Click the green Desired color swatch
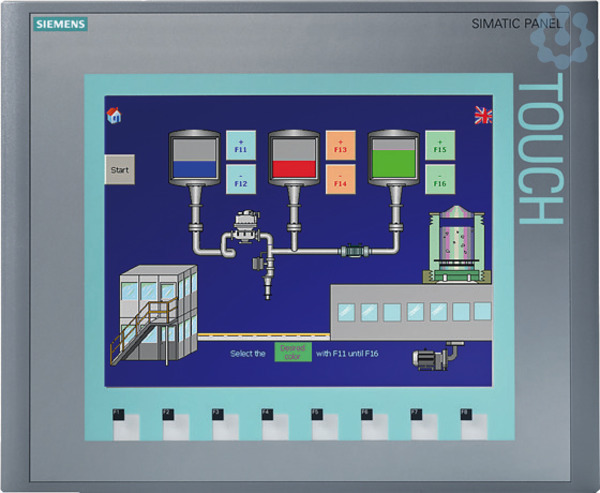The image size is (600, 493). [293, 352]
